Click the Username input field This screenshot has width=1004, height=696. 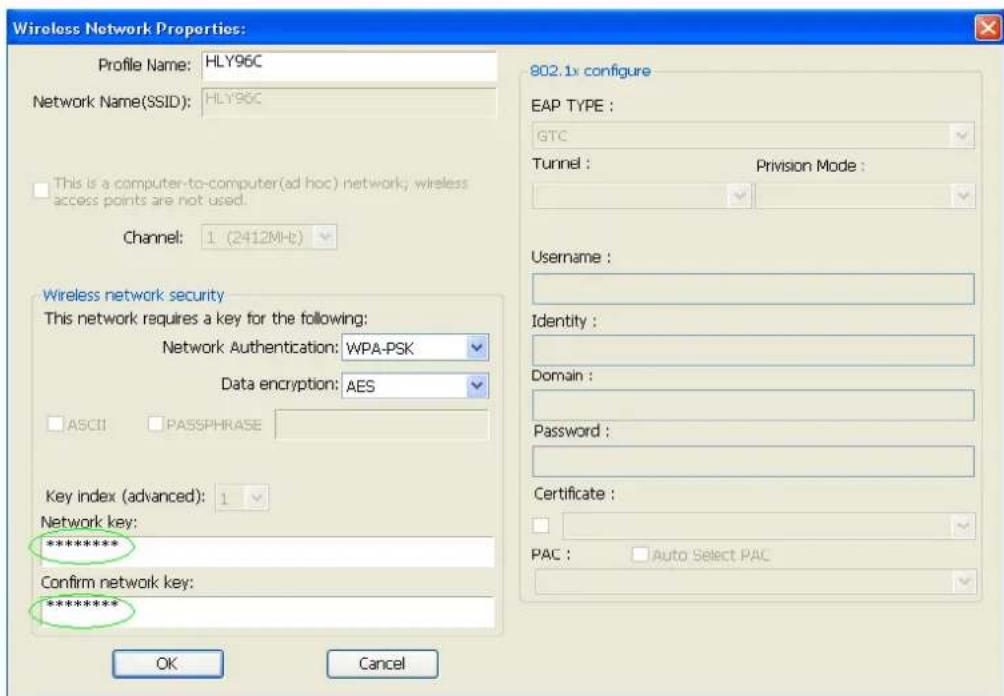[753, 289]
